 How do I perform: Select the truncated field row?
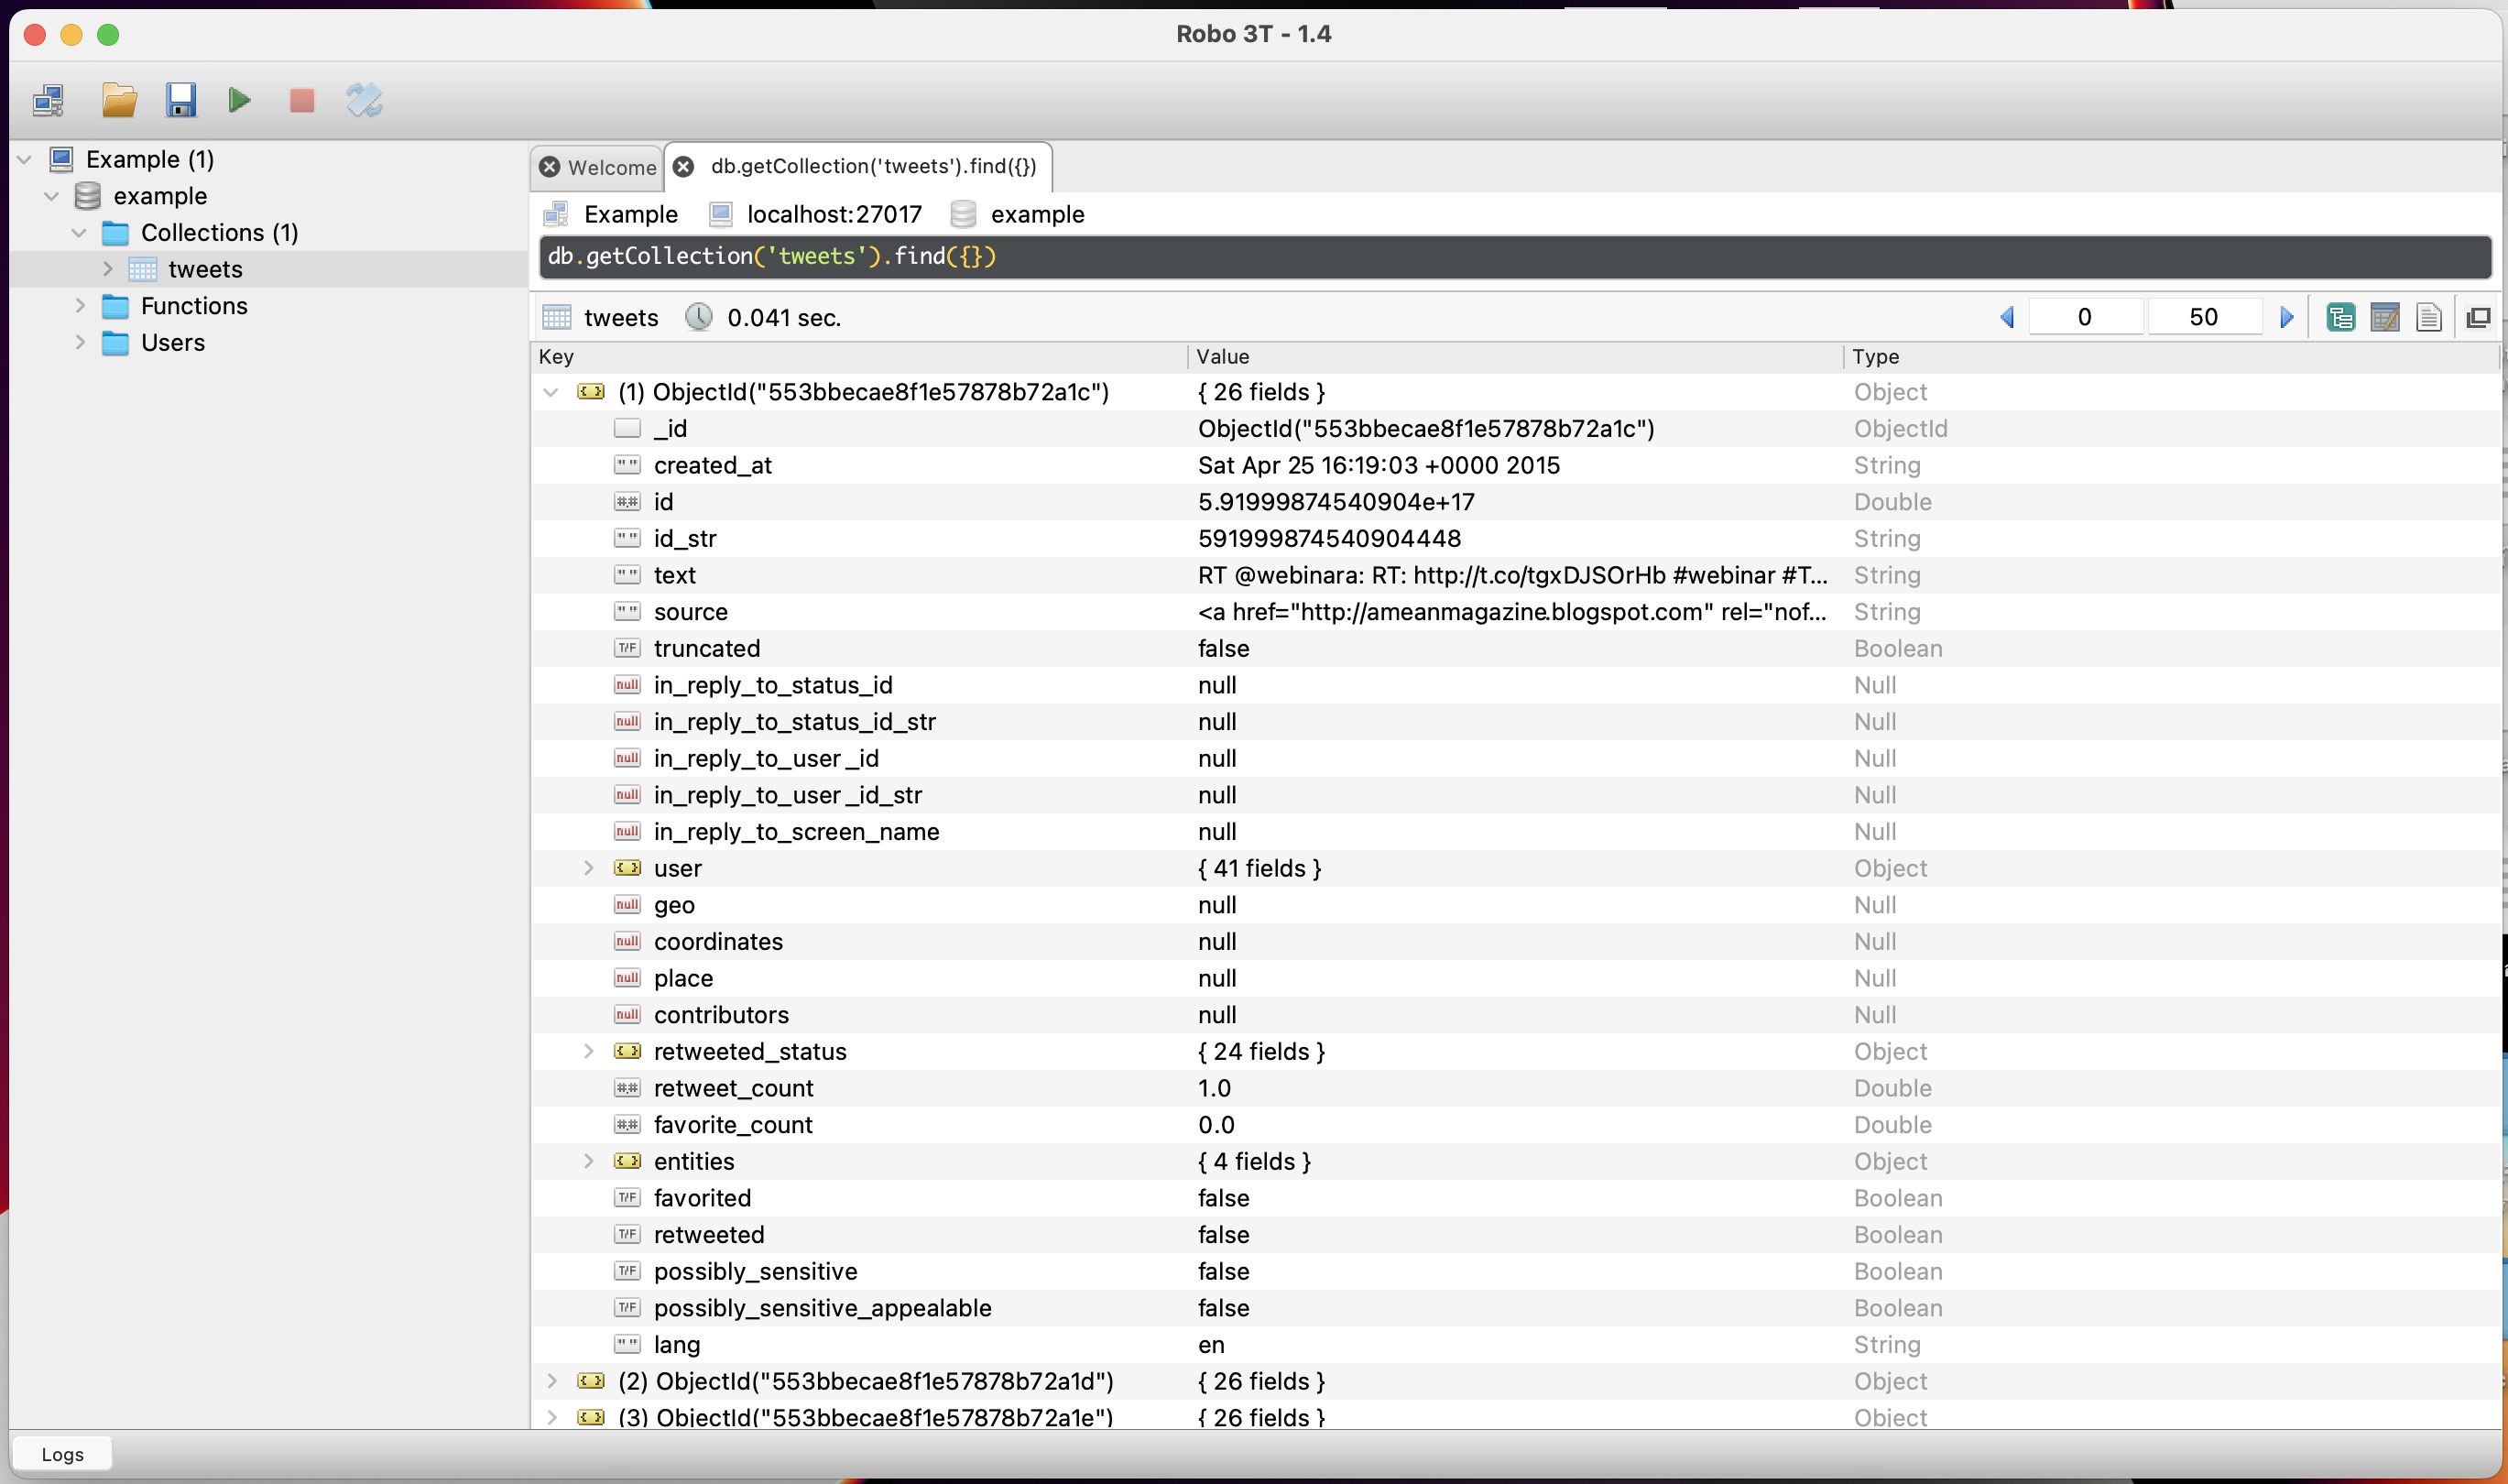(x=1515, y=648)
